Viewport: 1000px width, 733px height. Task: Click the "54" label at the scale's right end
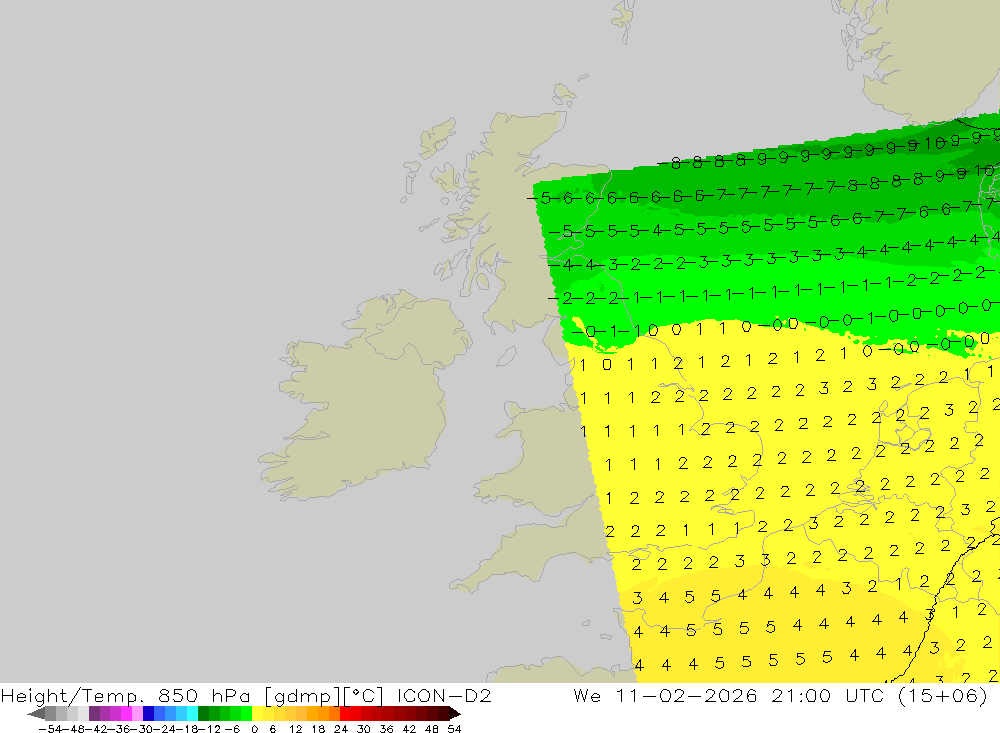tap(454, 729)
